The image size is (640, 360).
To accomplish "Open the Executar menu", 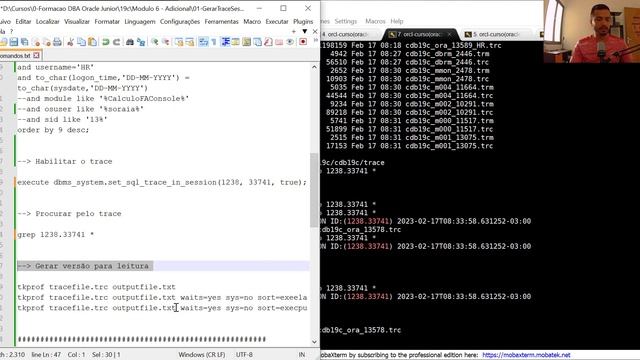I will tap(277, 22).
